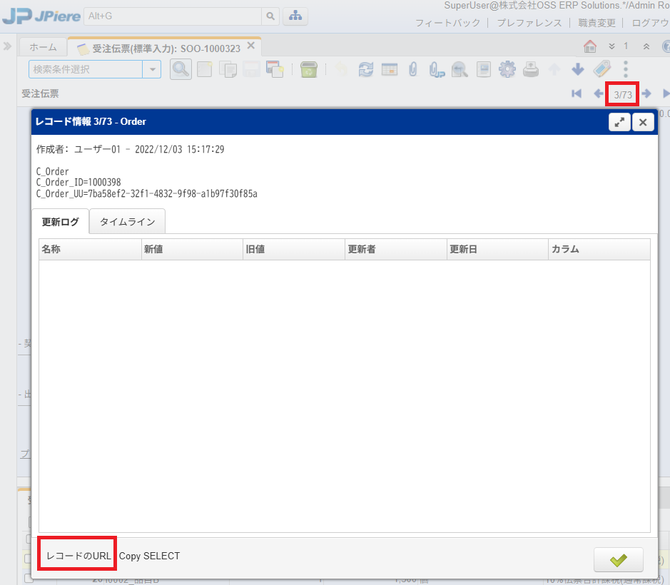Expand the left side panel chevron

click(7, 46)
